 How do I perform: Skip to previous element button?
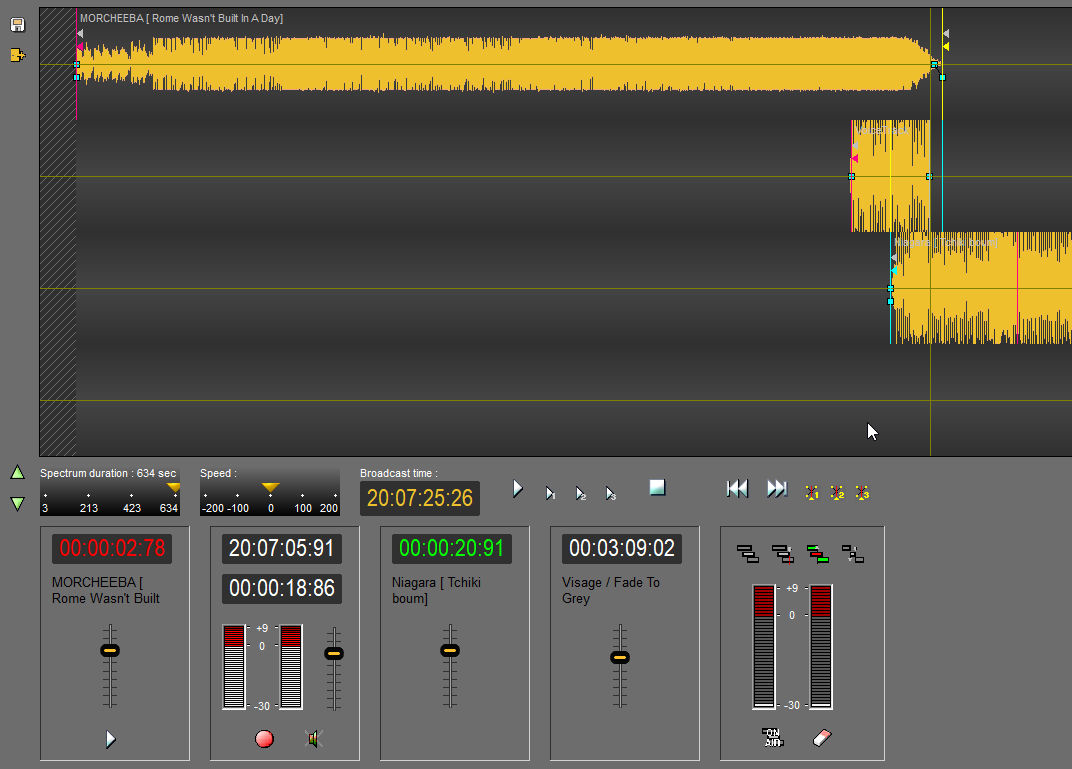pyautogui.click(x=737, y=488)
